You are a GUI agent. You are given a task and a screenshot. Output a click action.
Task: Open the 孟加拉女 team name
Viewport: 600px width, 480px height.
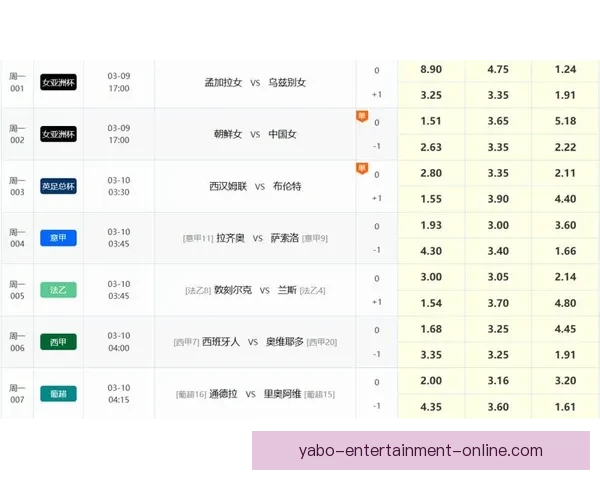coord(223,82)
